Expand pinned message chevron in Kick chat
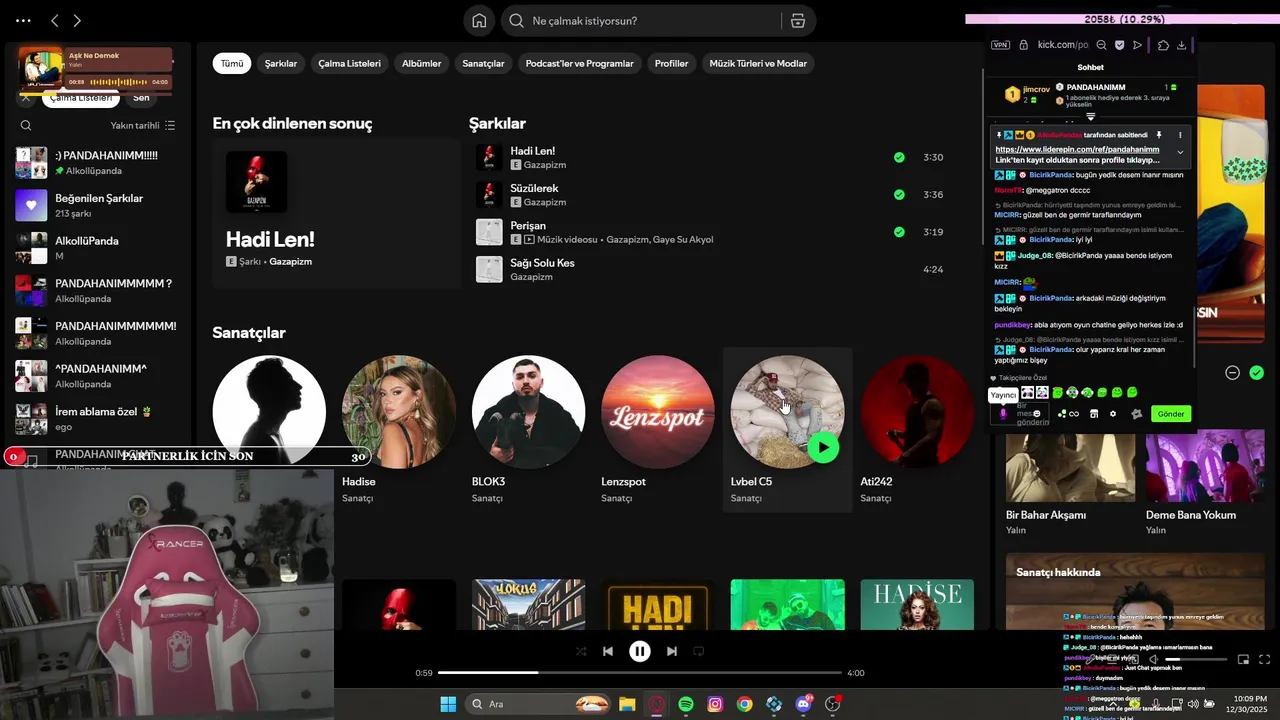 point(1180,152)
